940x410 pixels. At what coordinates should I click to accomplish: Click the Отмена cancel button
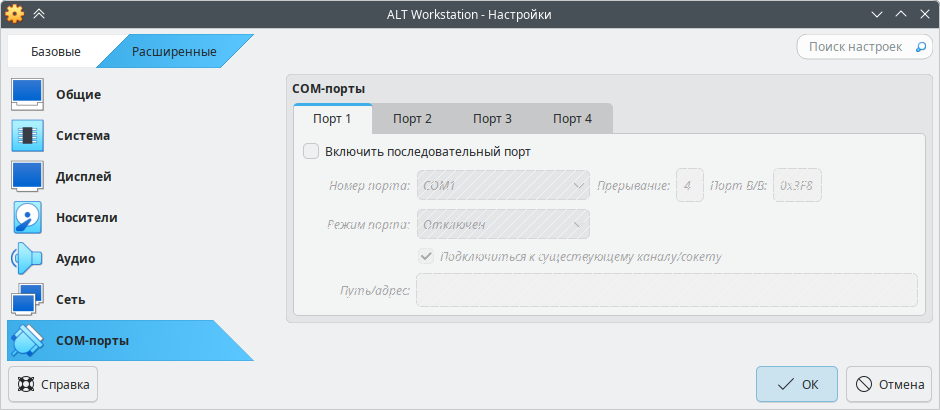tap(889, 384)
